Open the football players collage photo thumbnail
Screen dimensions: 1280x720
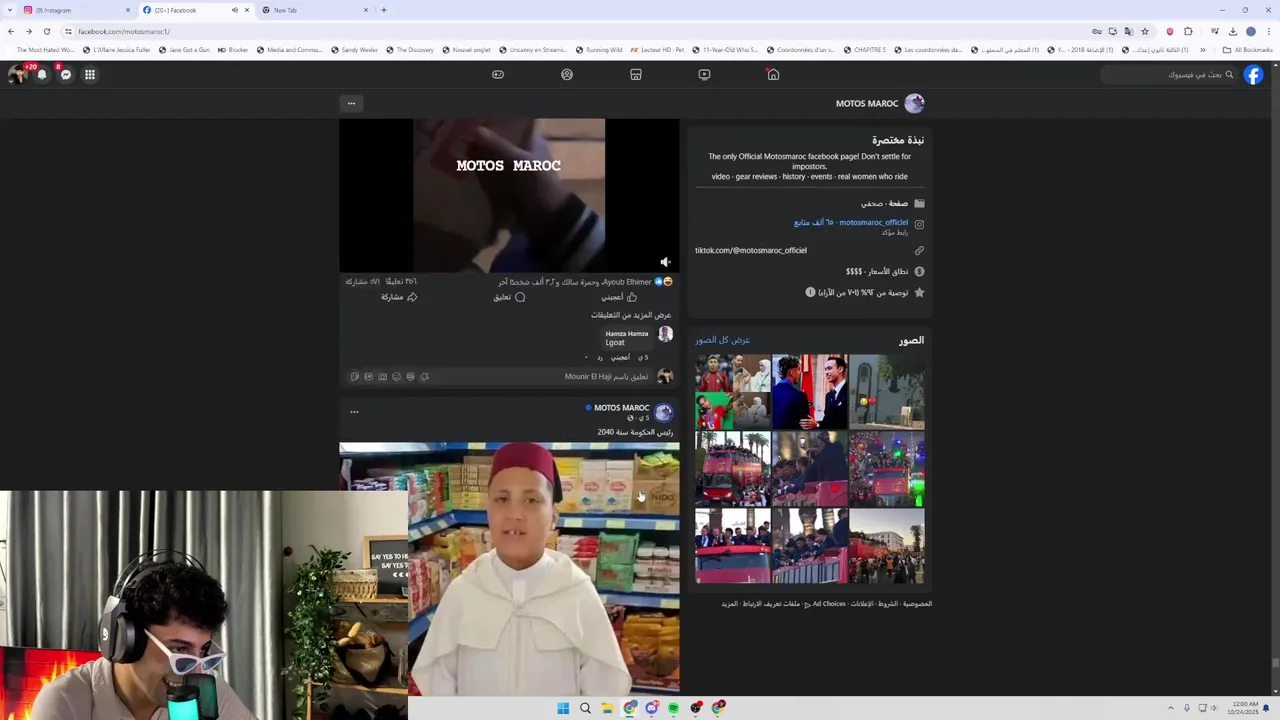pyautogui.click(x=733, y=391)
